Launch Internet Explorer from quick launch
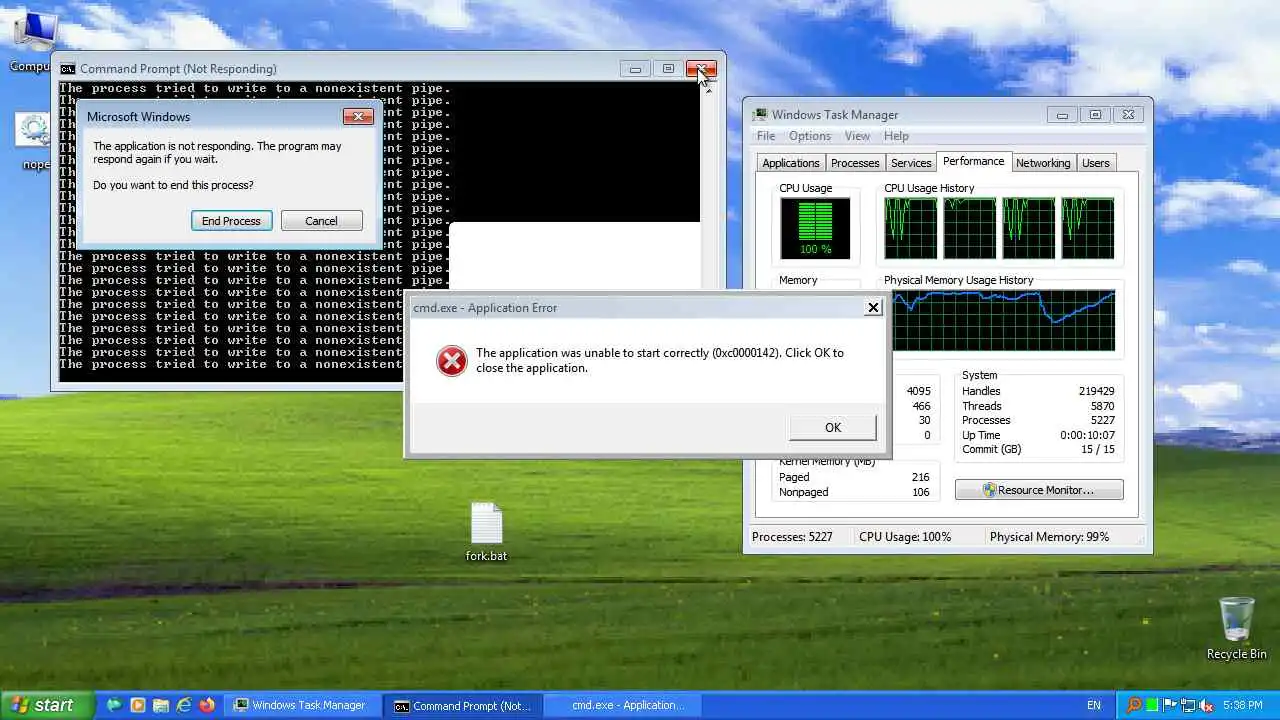The height and width of the screenshot is (720, 1280). (183, 705)
